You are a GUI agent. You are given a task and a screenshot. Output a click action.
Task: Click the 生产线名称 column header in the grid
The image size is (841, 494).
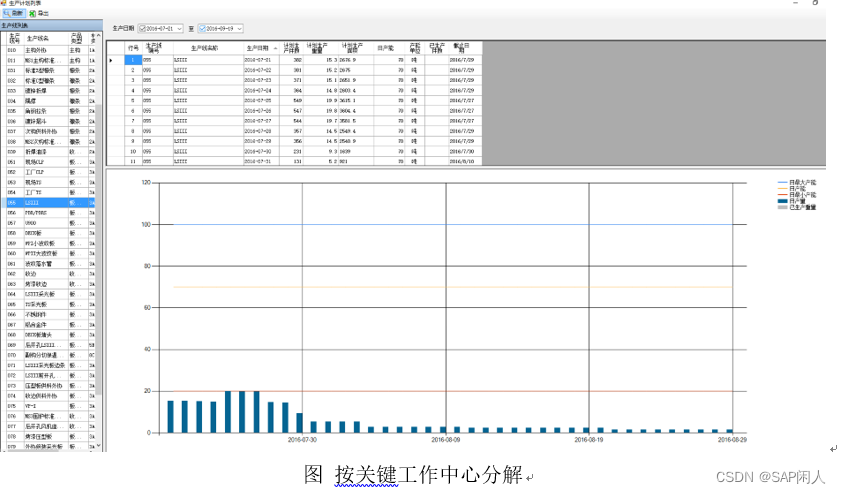pos(208,48)
